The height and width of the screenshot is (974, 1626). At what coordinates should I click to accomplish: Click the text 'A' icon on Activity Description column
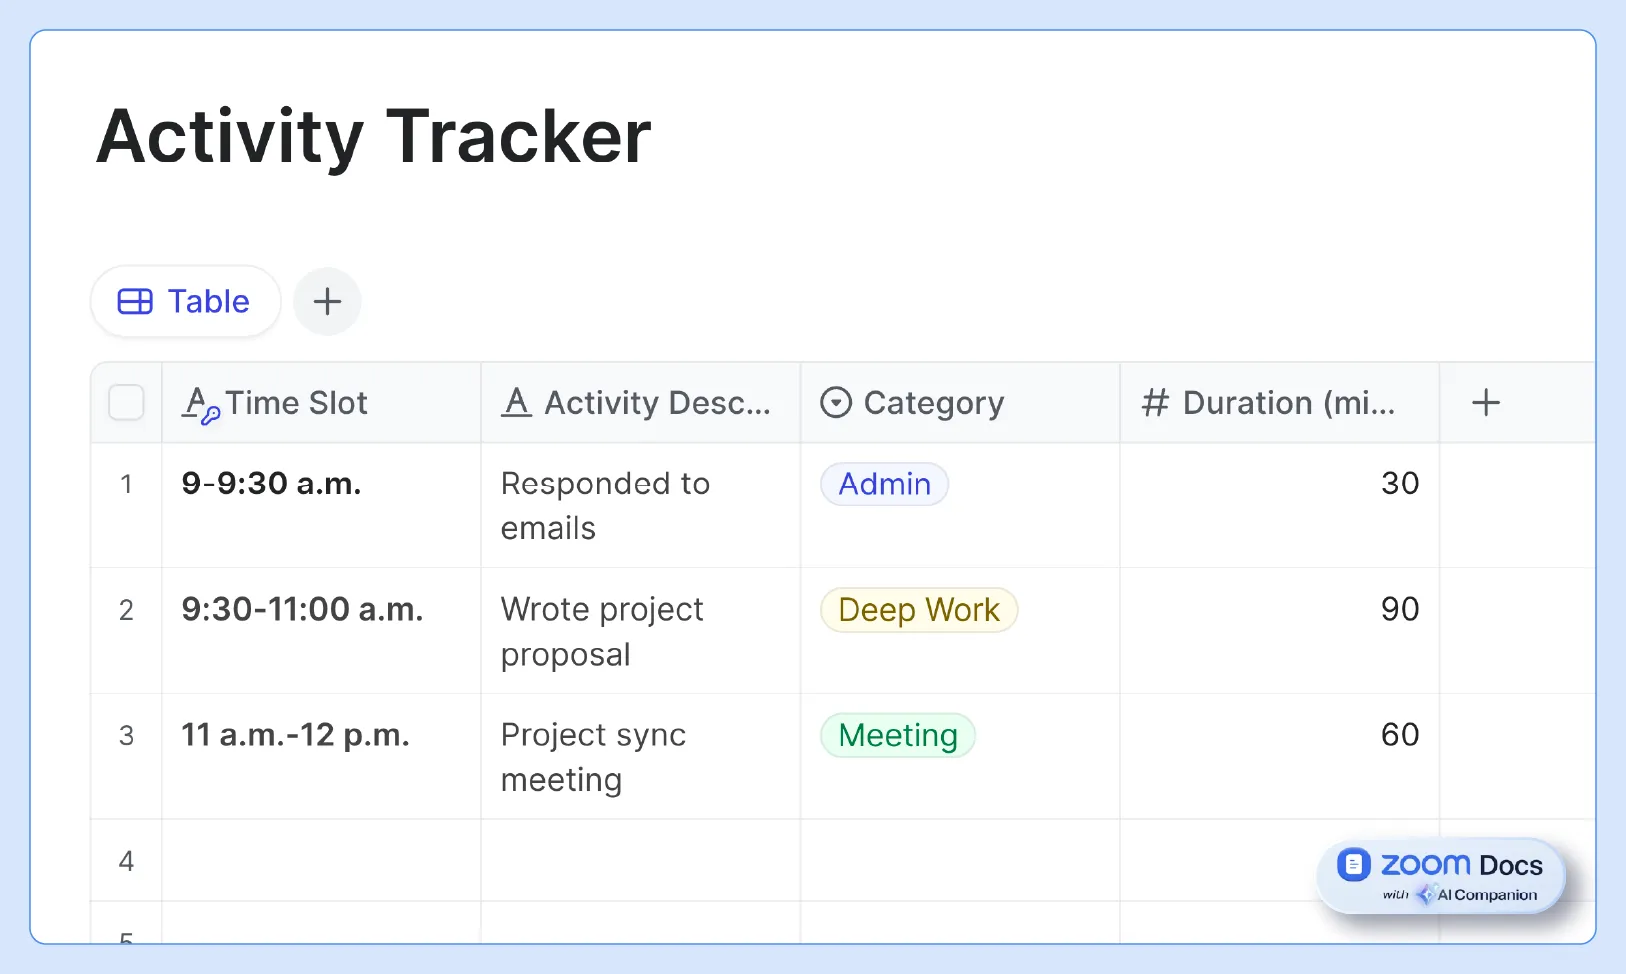(515, 402)
